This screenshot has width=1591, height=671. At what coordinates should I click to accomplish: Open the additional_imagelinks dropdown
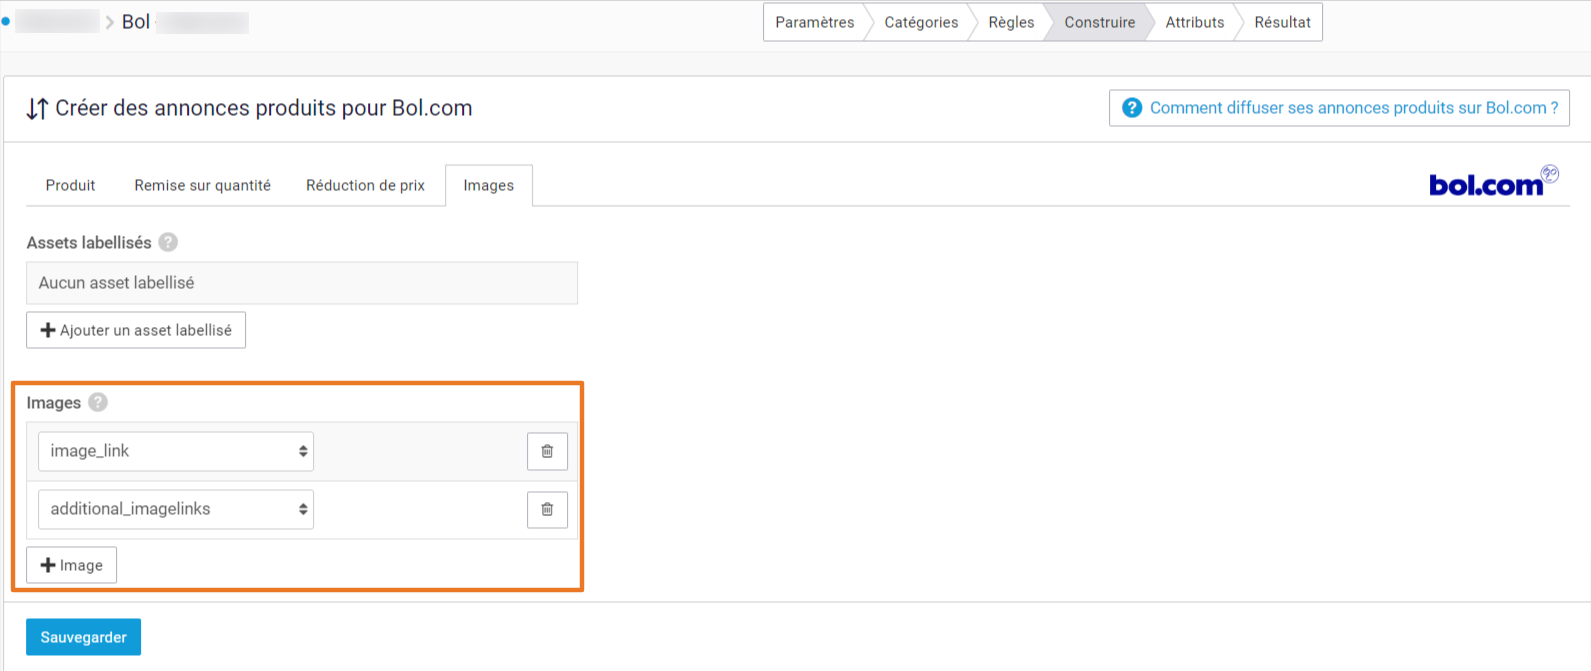[x=176, y=509]
